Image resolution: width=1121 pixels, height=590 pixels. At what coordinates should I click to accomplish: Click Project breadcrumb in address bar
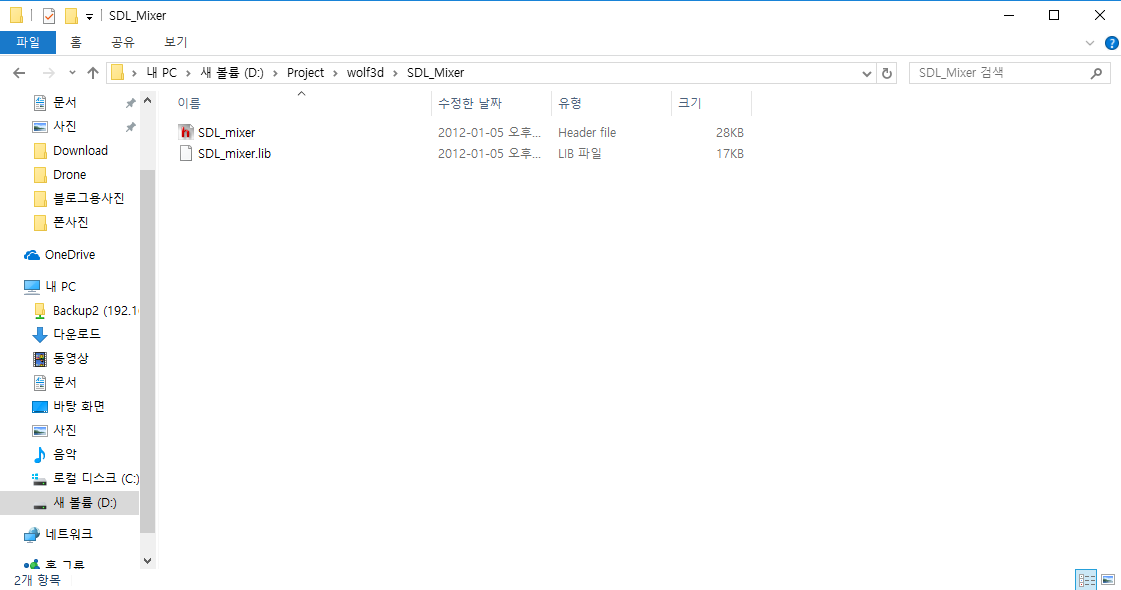pyautogui.click(x=305, y=73)
